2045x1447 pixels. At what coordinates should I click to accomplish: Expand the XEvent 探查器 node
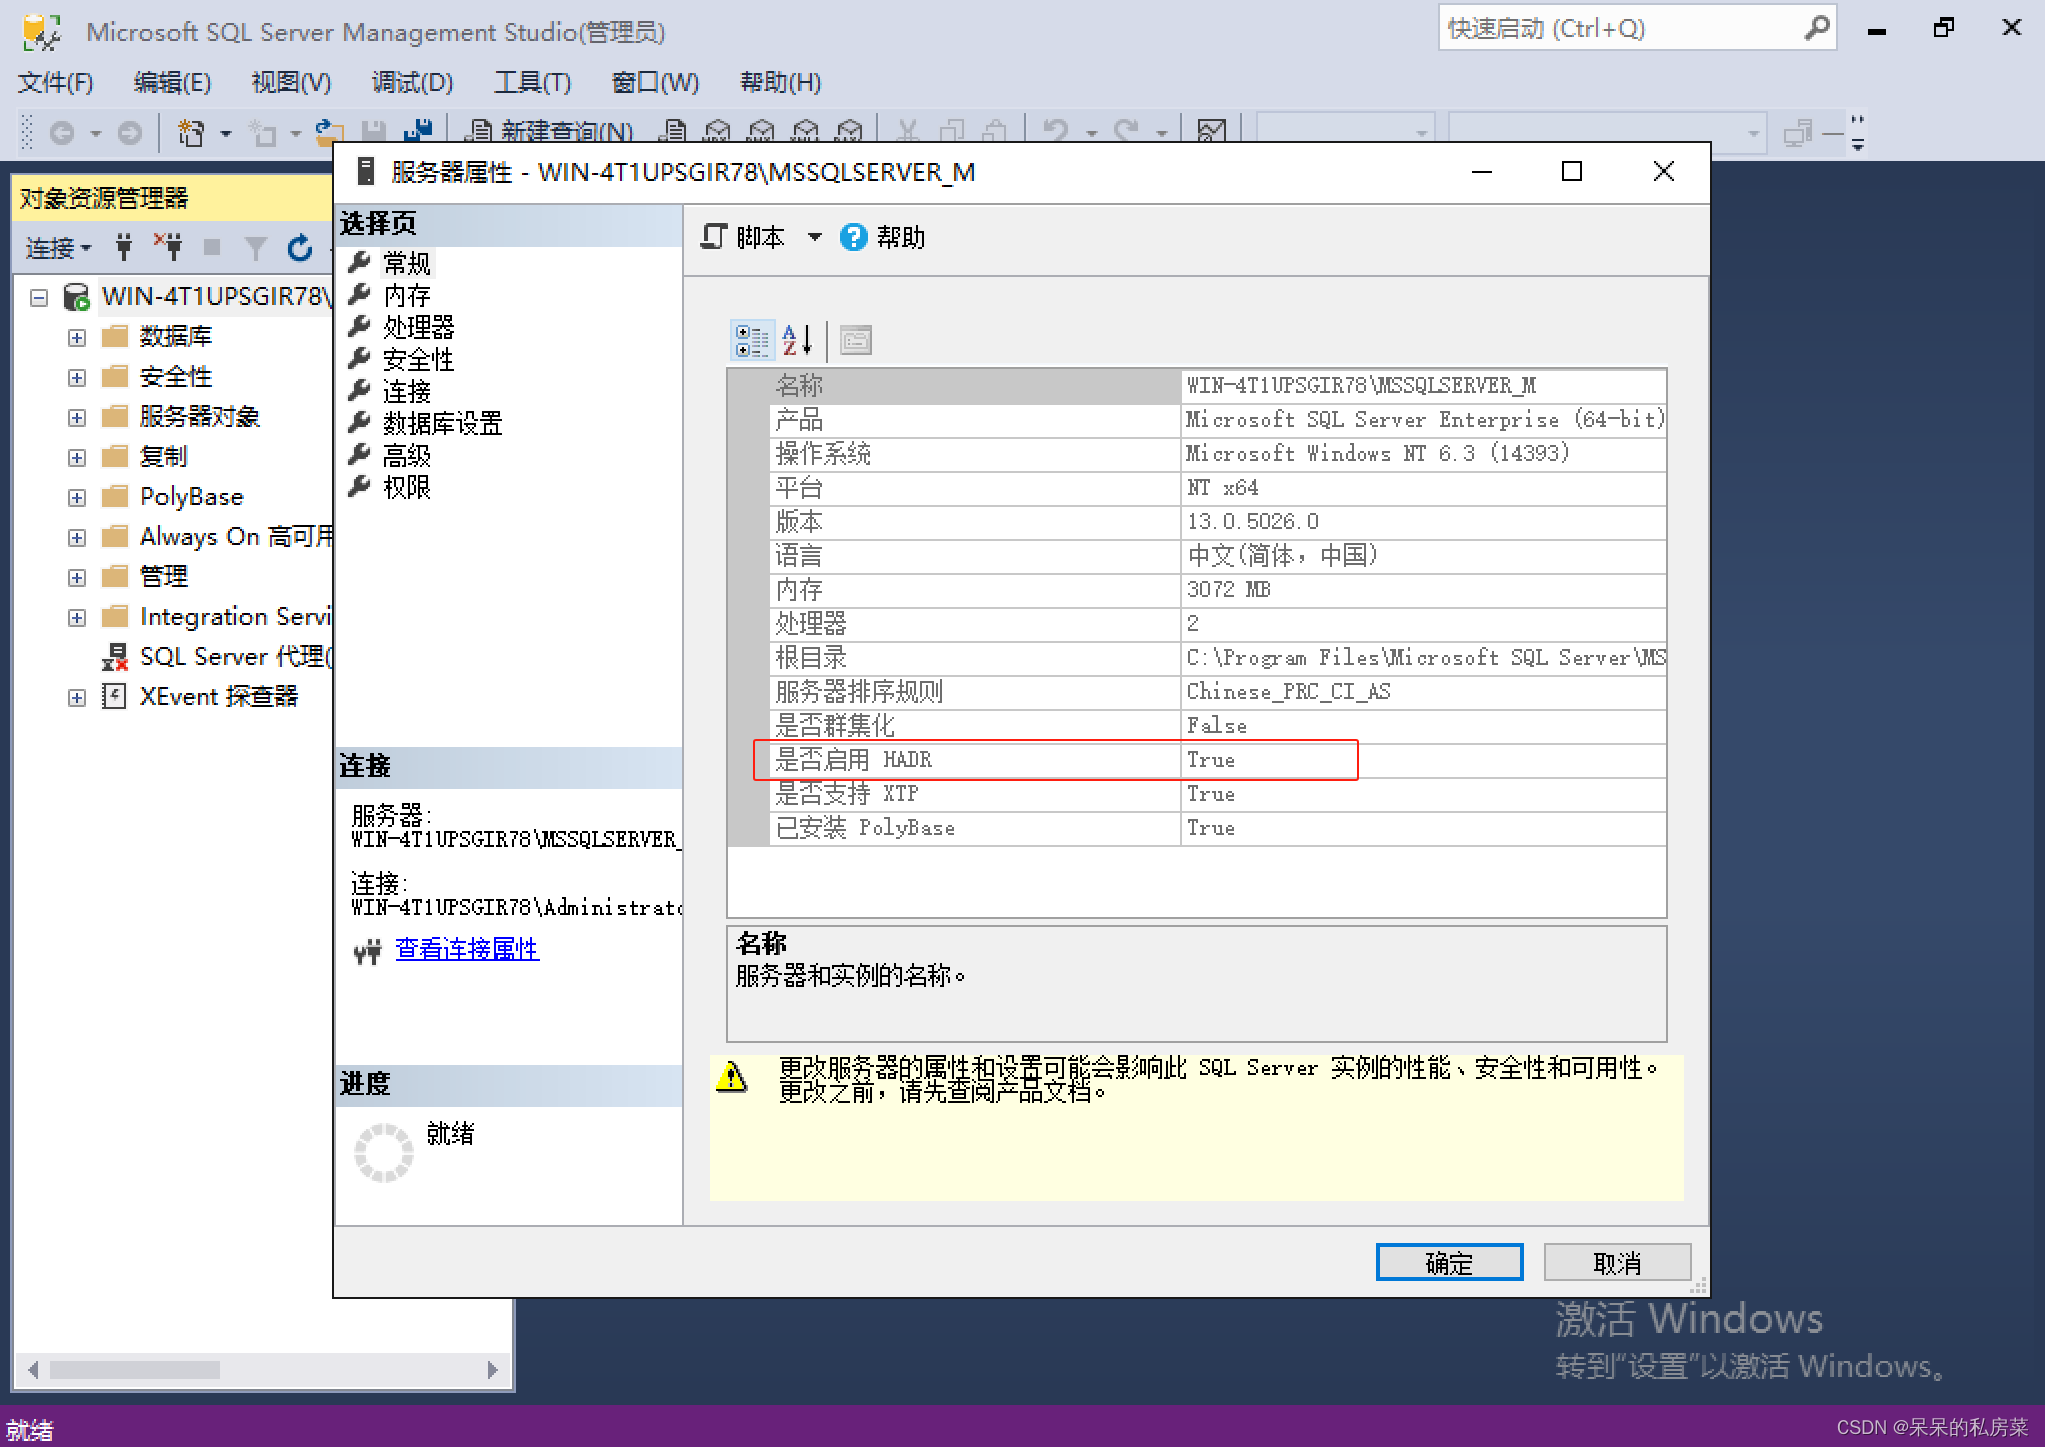77,697
